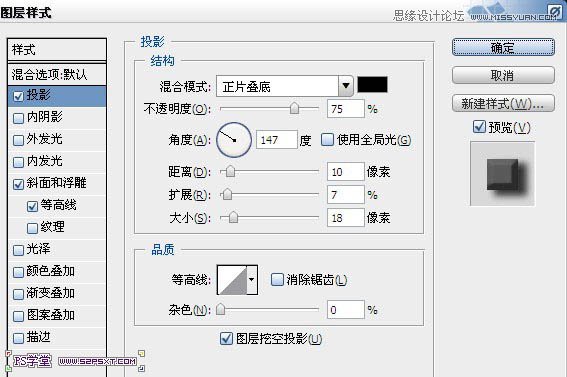Click the 不透明度 opacity slider handle
Image resolution: width=567 pixels, height=377 pixels.
[x=294, y=108]
